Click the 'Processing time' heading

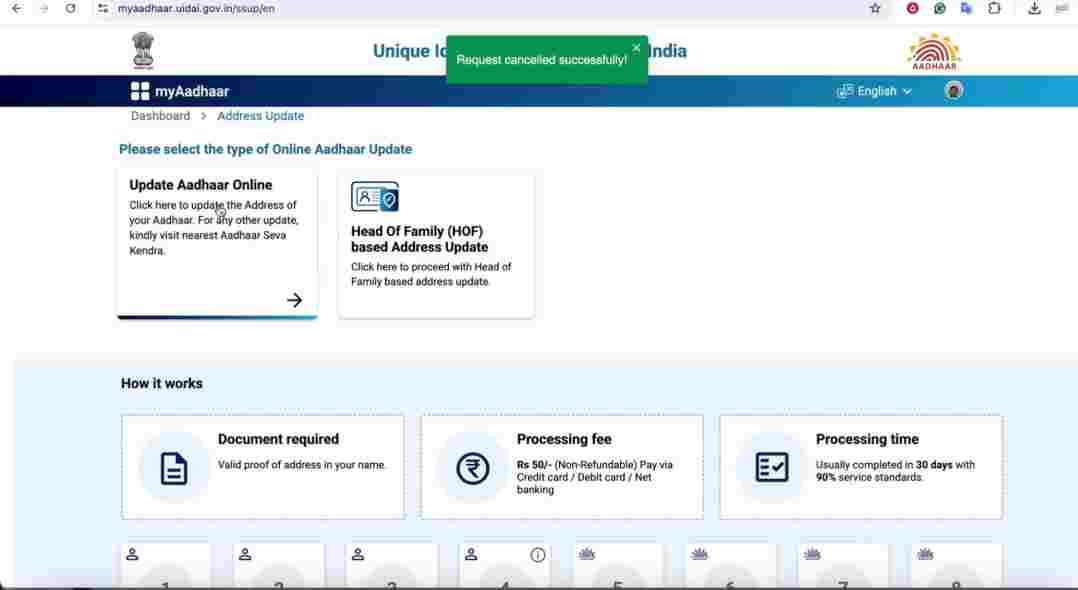(867, 439)
